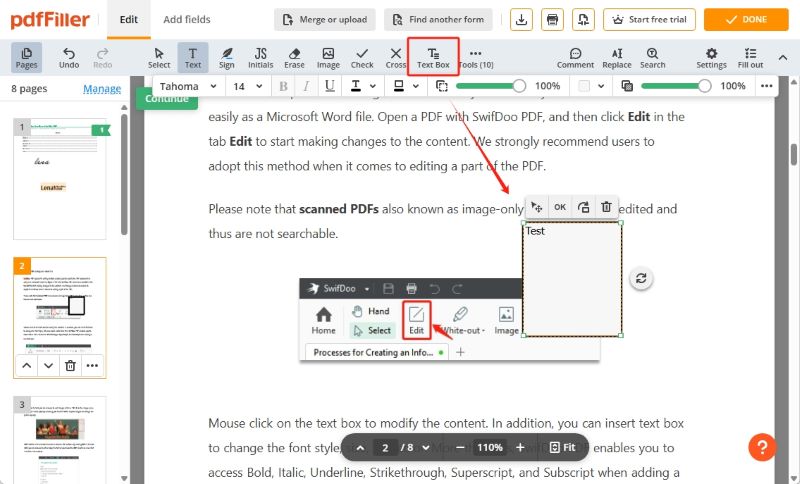
Task: Move page 2 down with arrow
Action: point(48,366)
